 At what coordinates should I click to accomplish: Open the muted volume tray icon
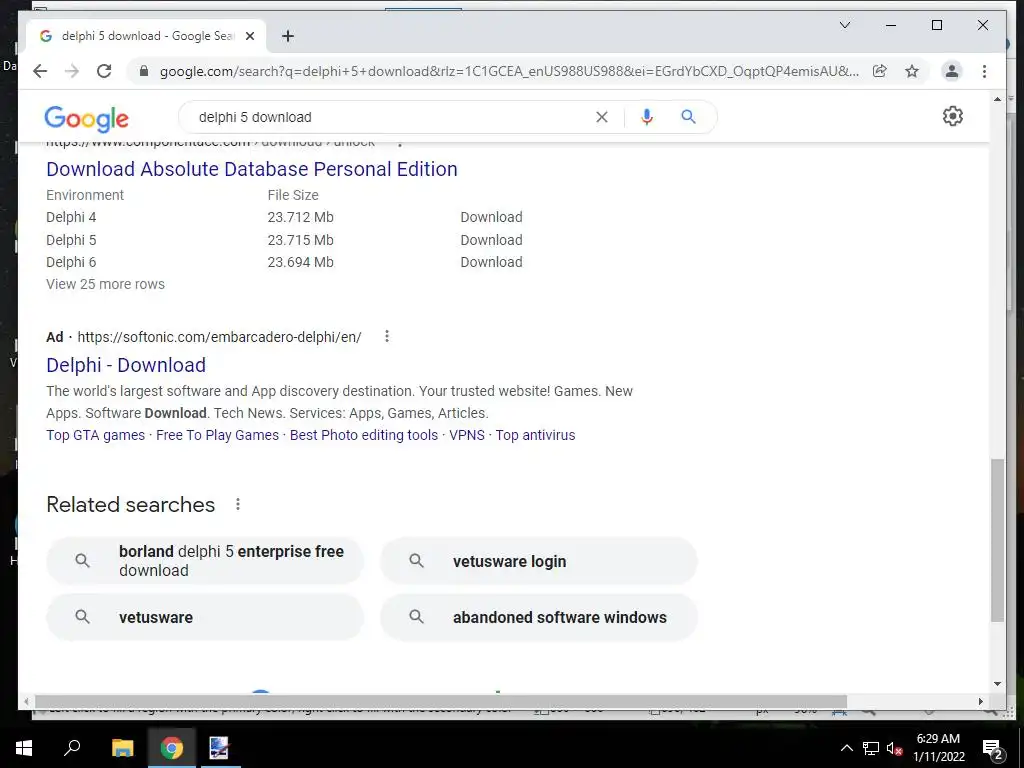(894, 748)
